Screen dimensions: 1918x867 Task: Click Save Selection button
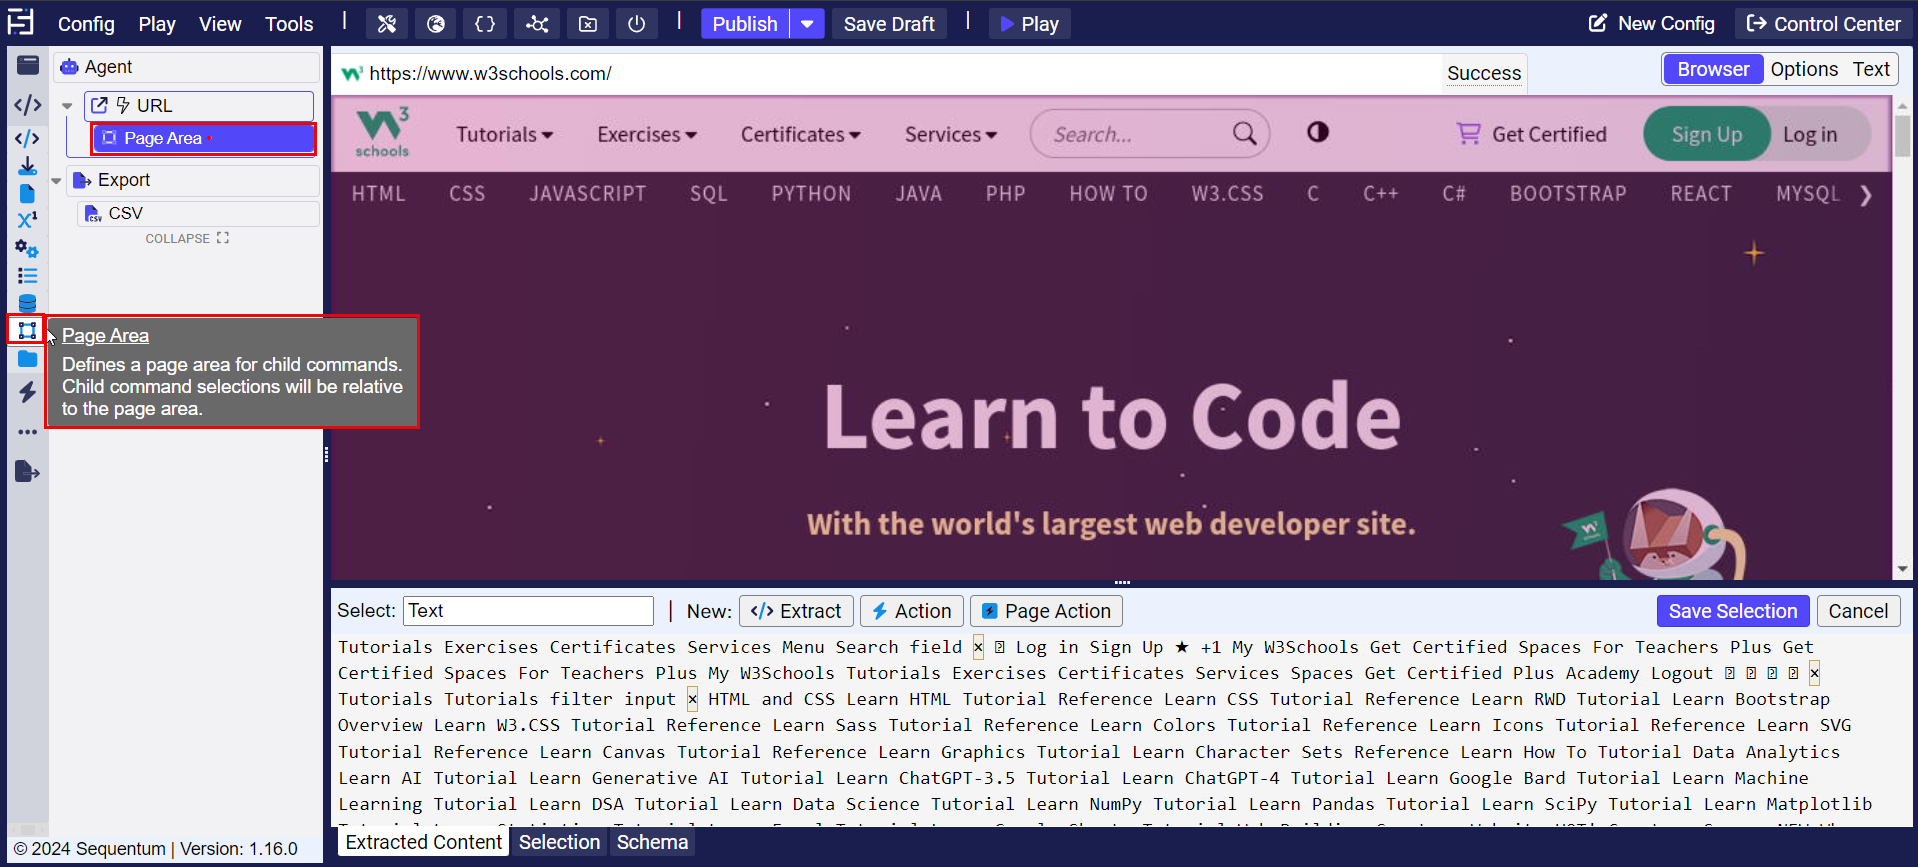pyautogui.click(x=1732, y=611)
